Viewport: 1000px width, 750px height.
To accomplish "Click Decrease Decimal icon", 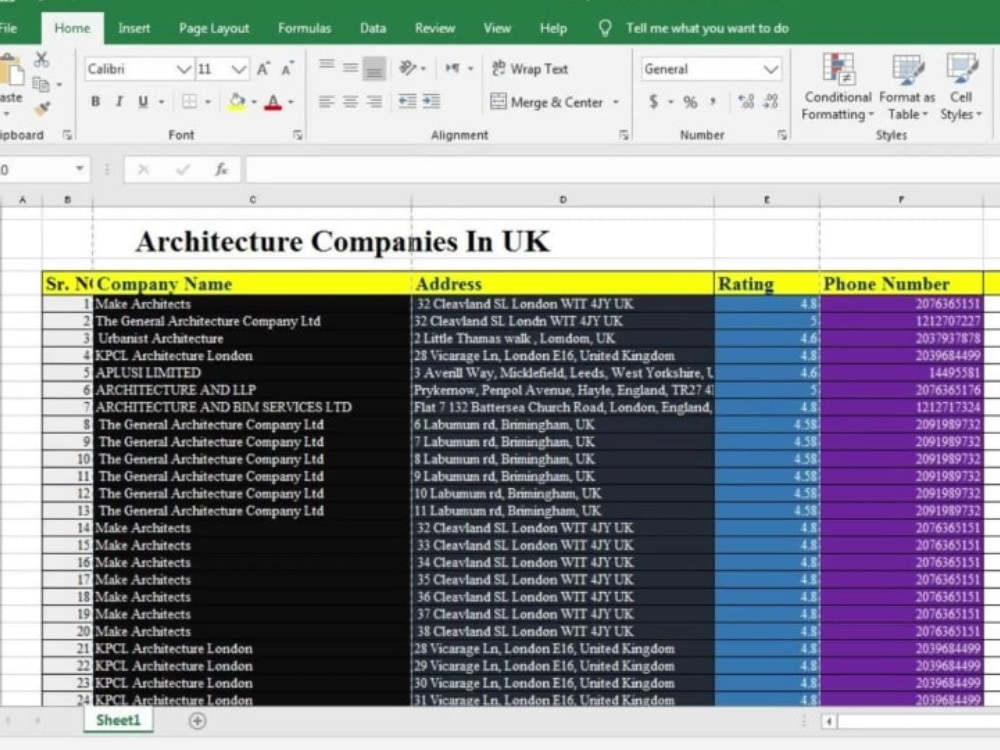I will (x=771, y=101).
